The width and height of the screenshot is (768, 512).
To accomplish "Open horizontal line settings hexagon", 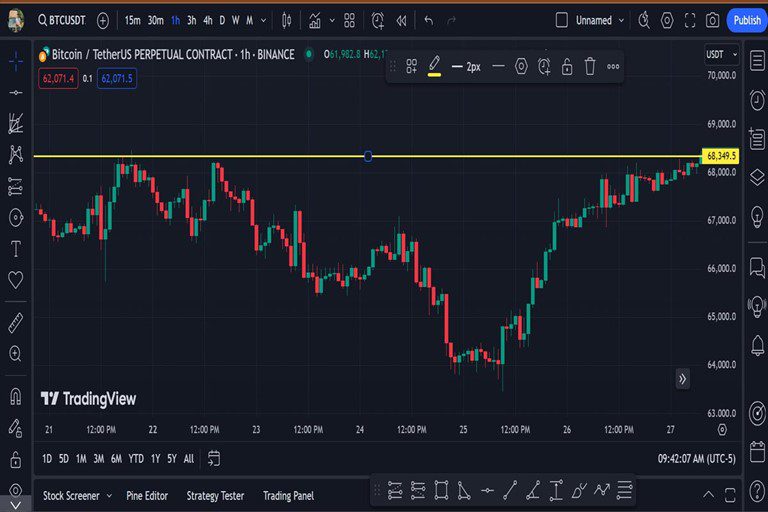I will point(521,66).
